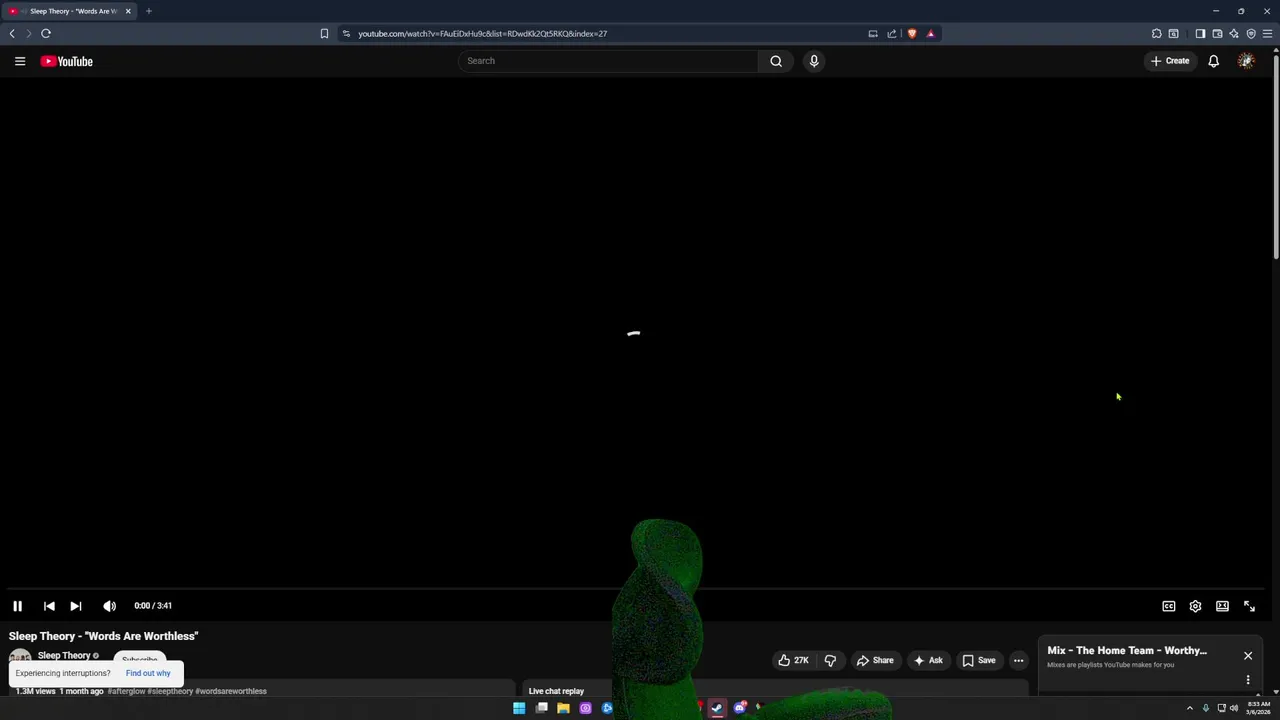The height and width of the screenshot is (720, 1280).
Task: Click the YouTube search box
Action: [x=608, y=61]
